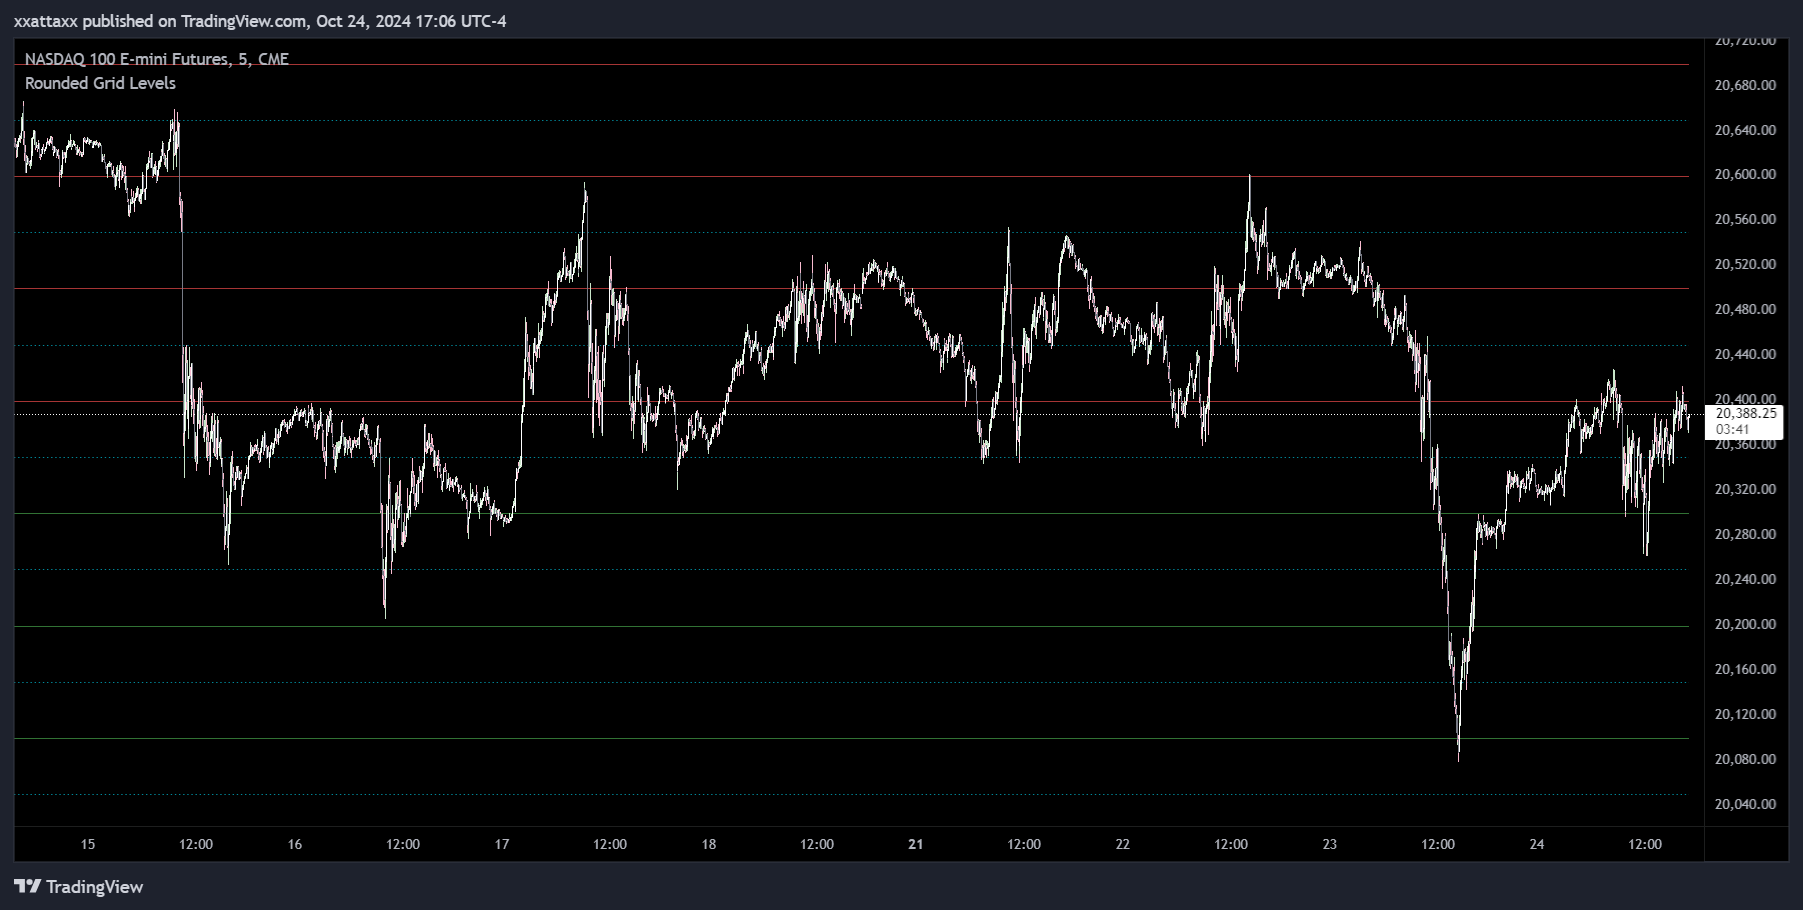Click the NASDAQ 100 E-mini Futures chart title

157,59
